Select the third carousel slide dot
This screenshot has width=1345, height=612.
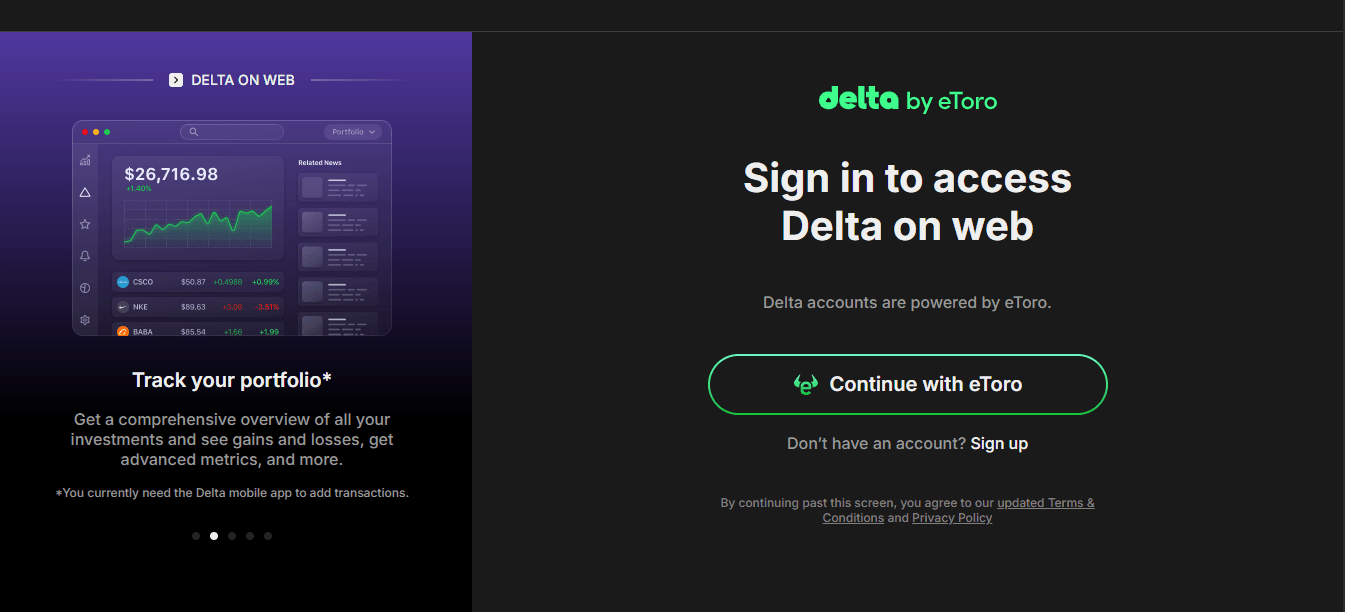point(232,536)
